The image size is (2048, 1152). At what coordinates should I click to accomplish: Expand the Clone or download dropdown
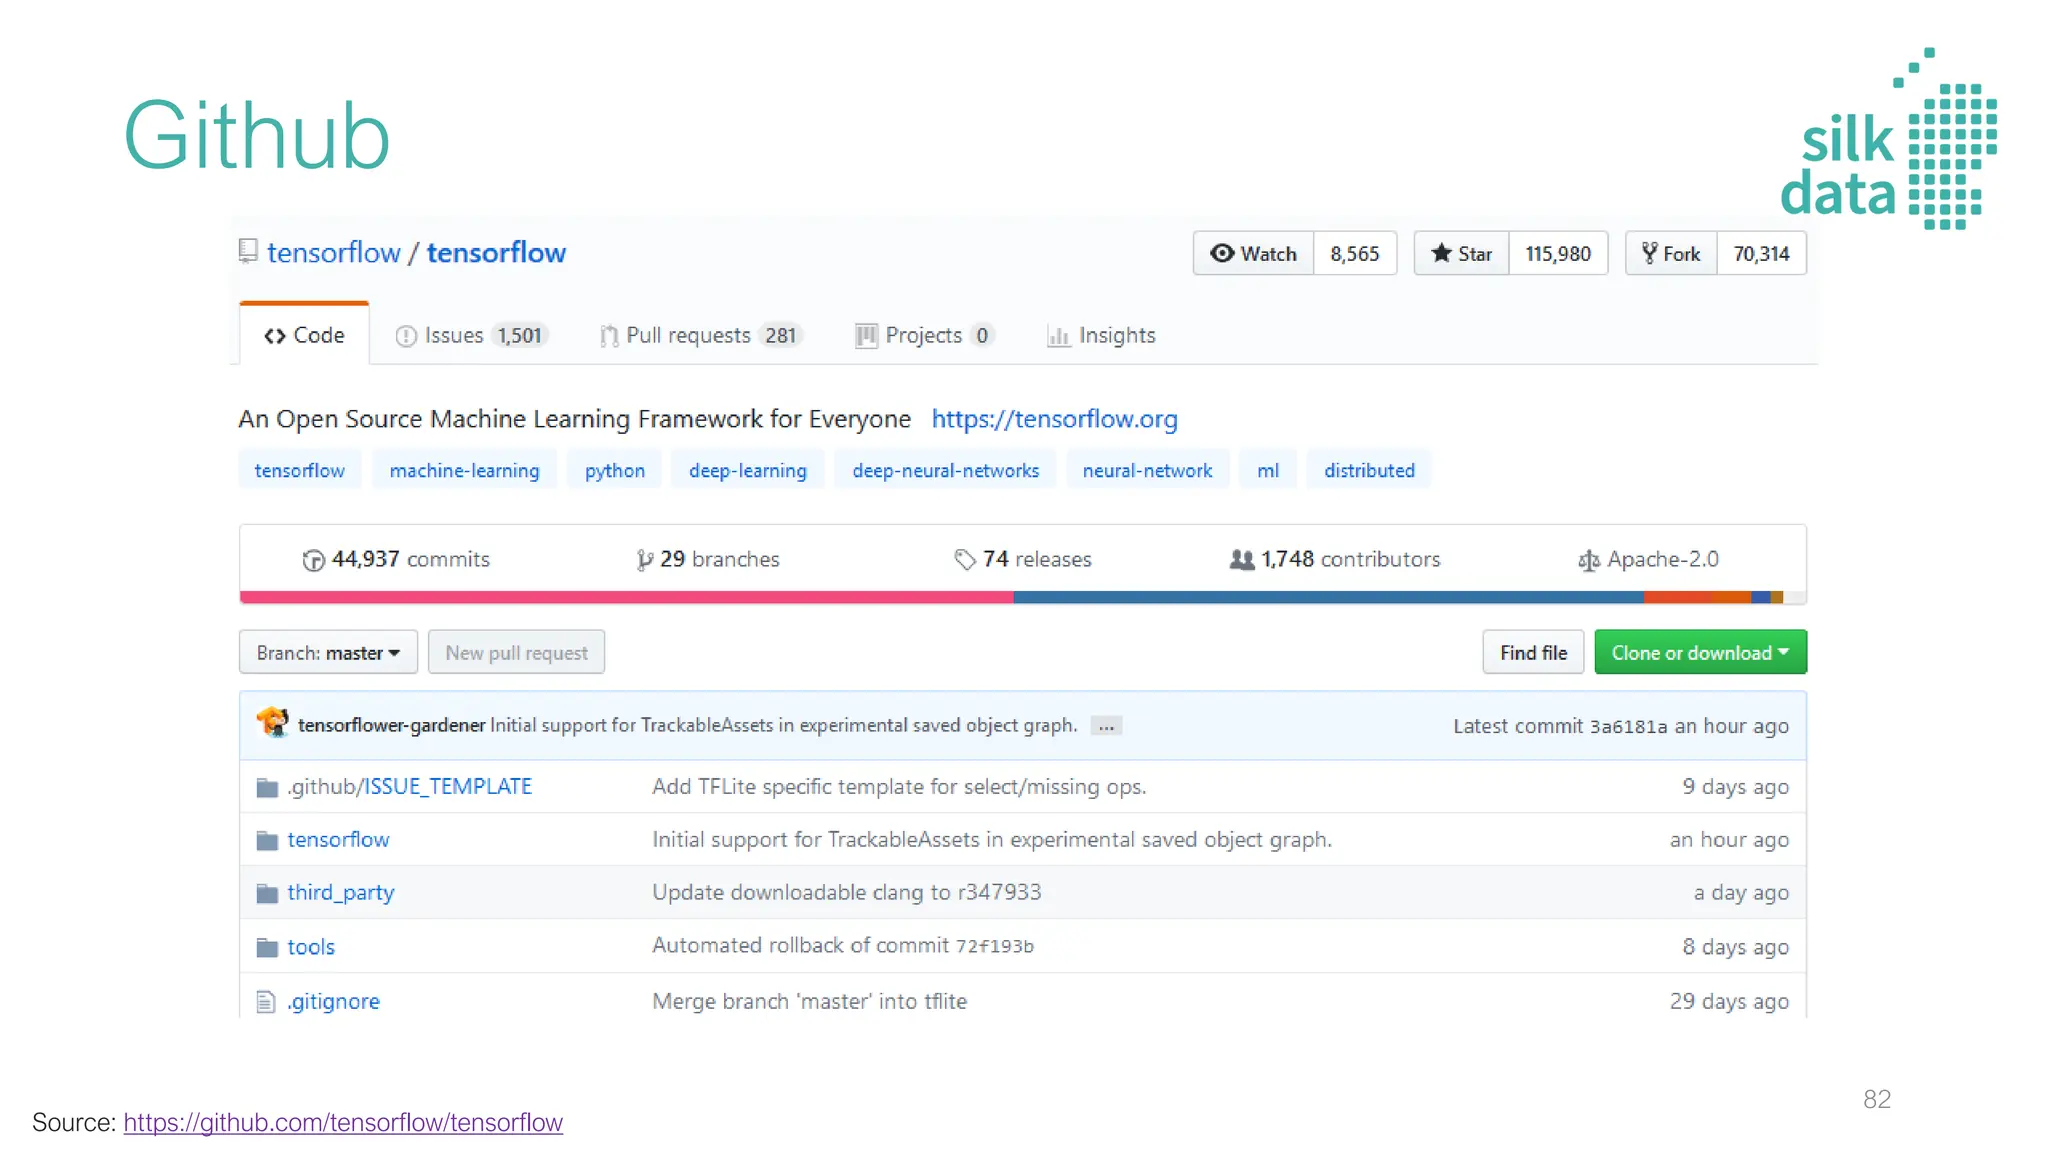[x=1700, y=652]
